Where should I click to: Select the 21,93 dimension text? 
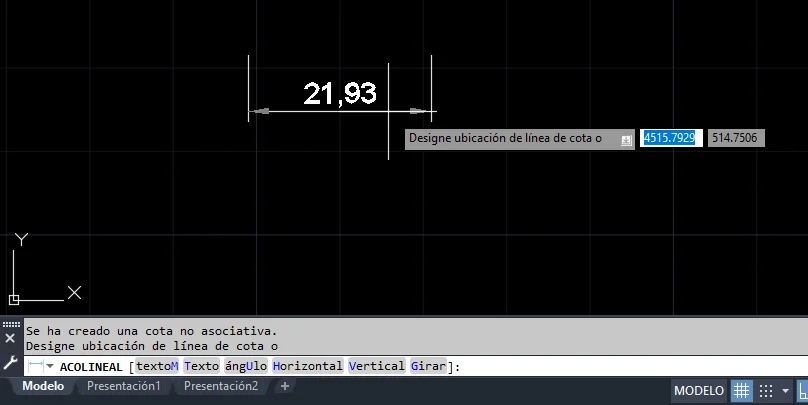340,94
